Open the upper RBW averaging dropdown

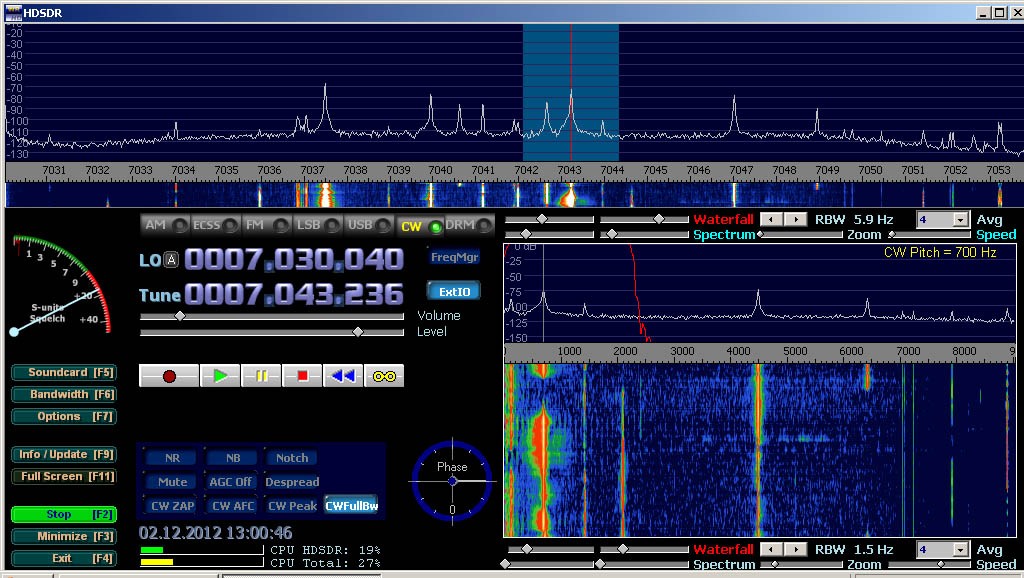941,219
